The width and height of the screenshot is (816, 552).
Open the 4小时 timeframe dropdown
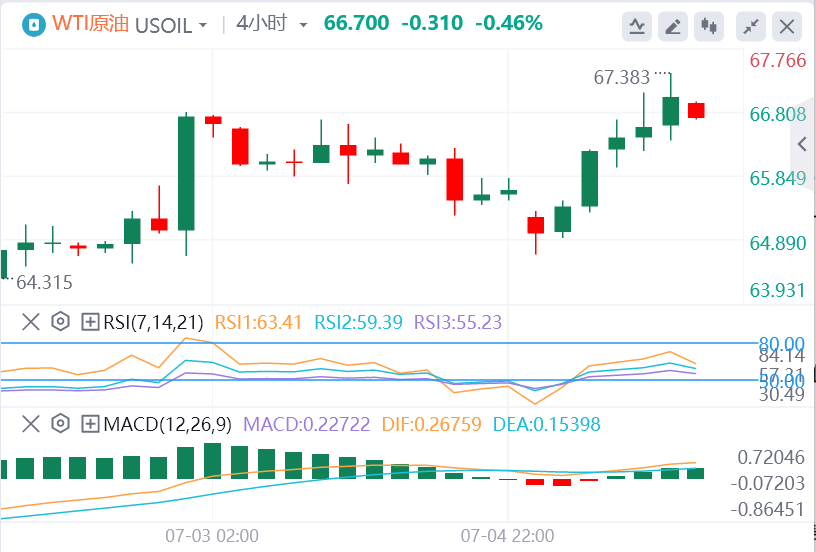[272, 23]
